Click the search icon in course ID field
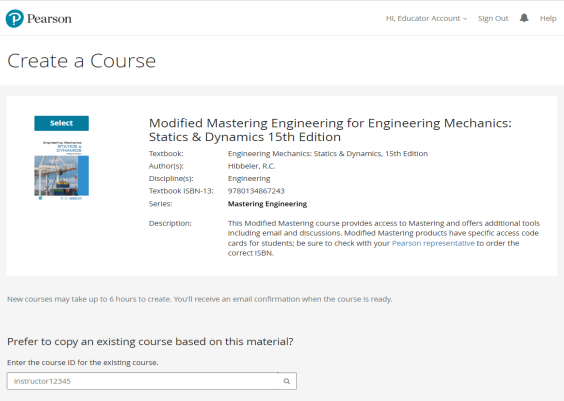The height and width of the screenshot is (401, 564). click(x=287, y=381)
